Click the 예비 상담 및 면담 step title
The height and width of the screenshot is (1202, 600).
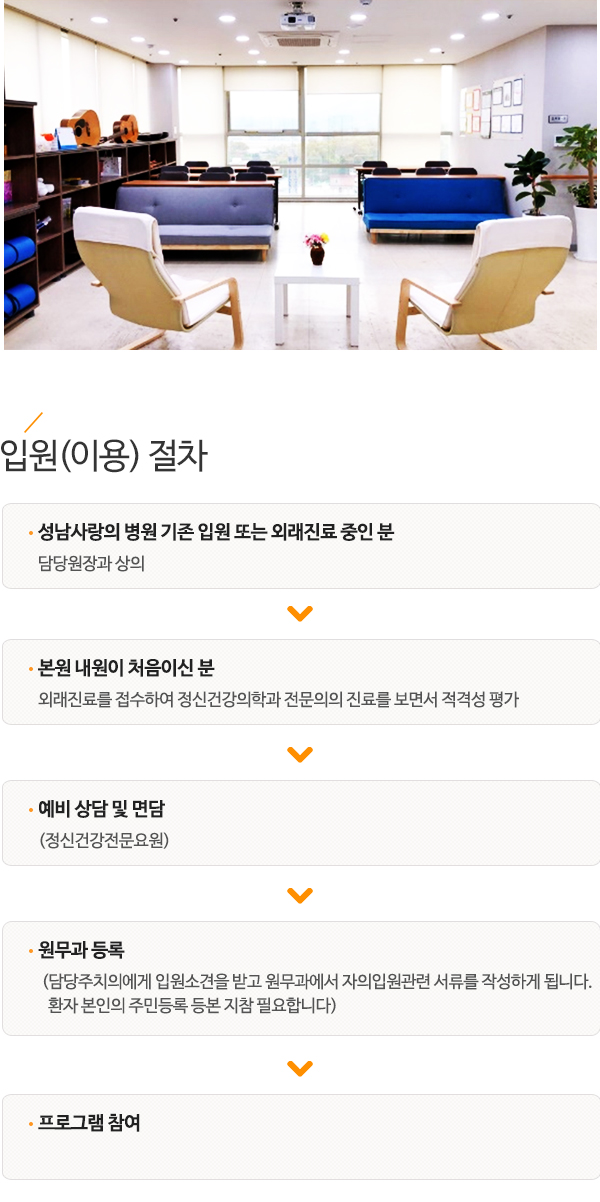coord(101,809)
